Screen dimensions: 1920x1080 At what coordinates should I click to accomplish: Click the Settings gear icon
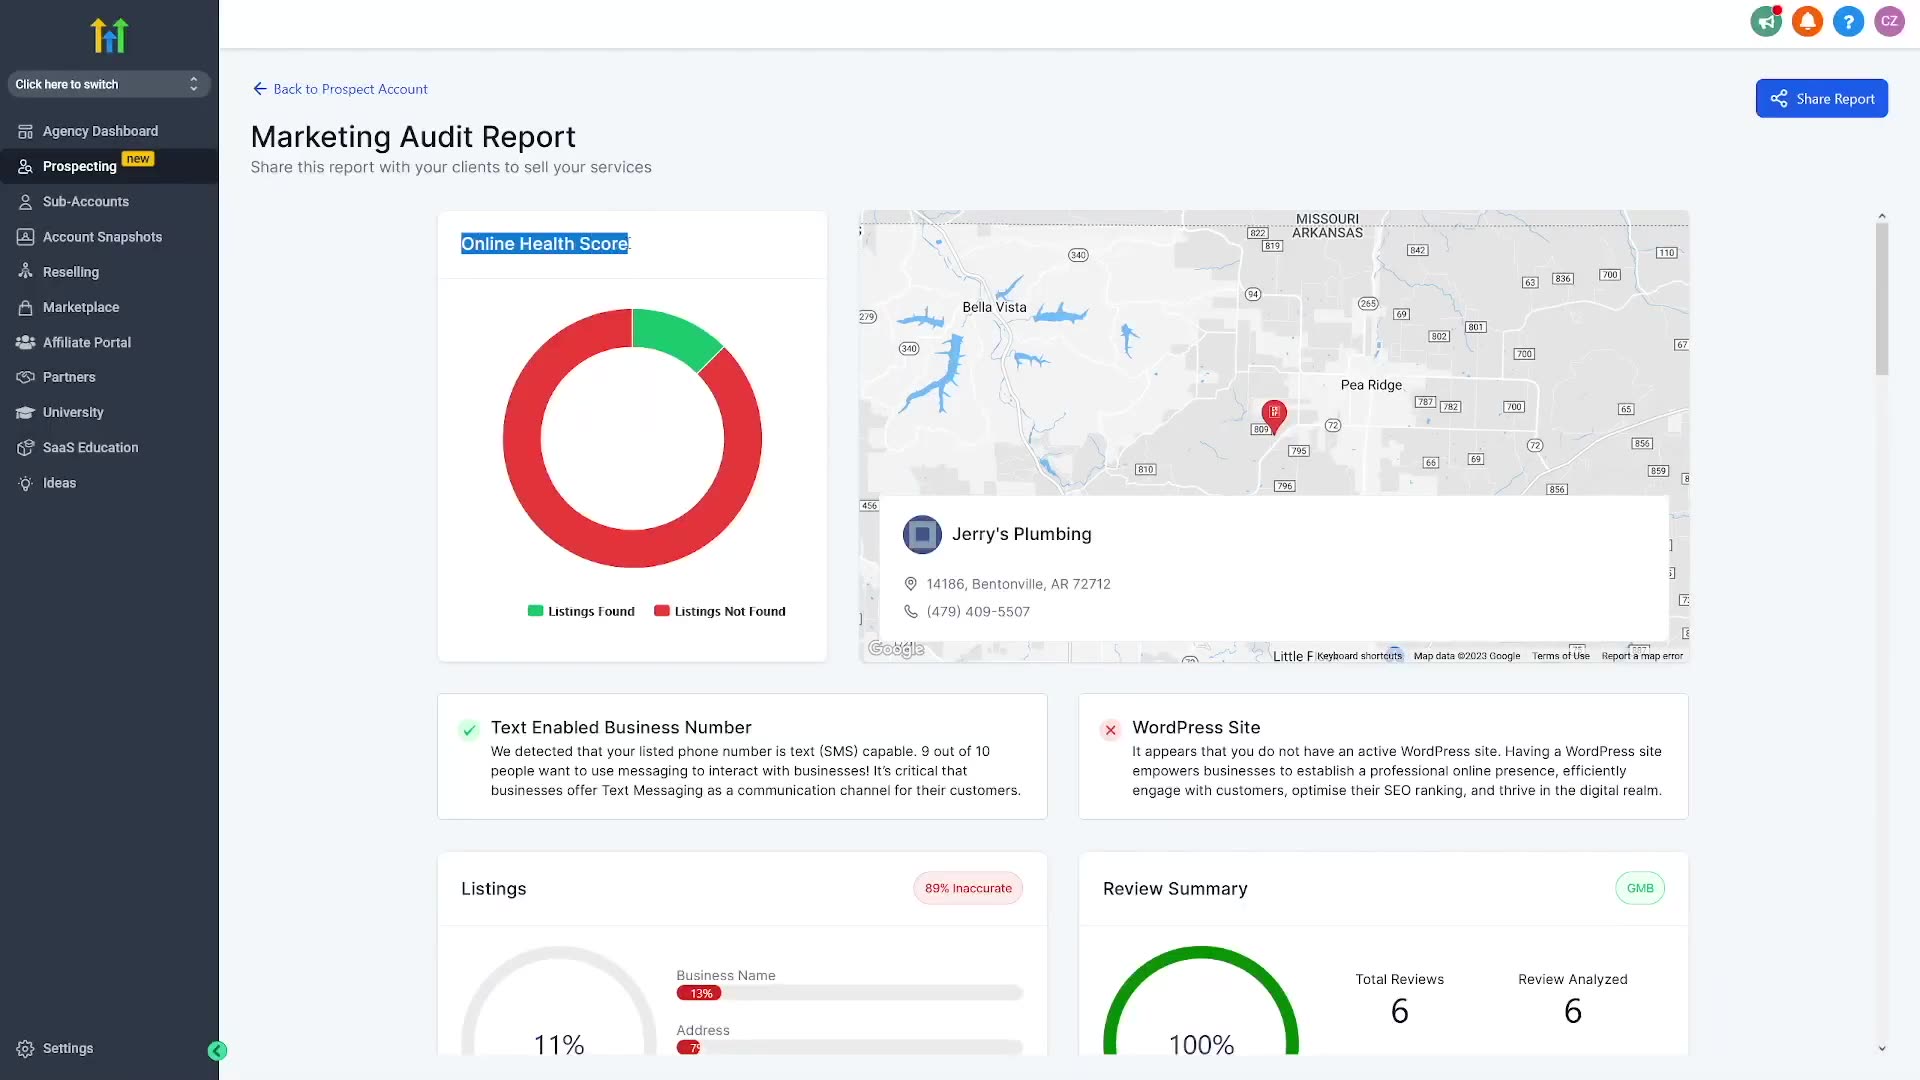point(26,1048)
